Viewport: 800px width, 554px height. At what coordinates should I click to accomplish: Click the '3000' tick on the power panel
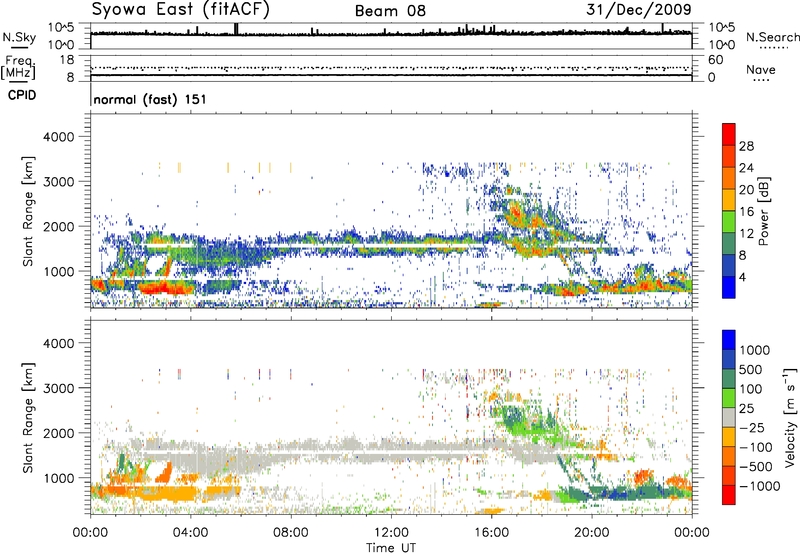58,182
